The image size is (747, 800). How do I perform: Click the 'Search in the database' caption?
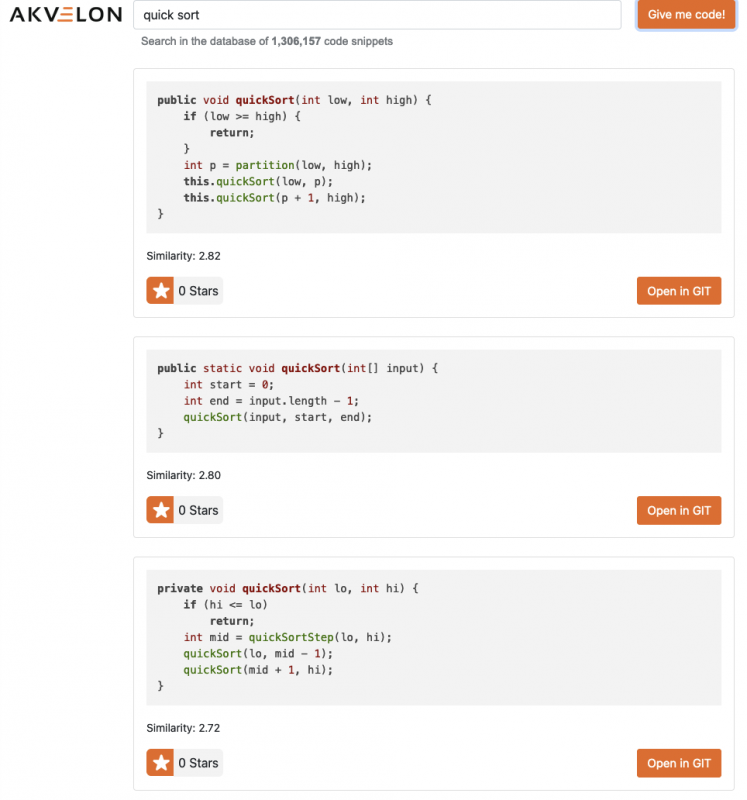(x=266, y=41)
